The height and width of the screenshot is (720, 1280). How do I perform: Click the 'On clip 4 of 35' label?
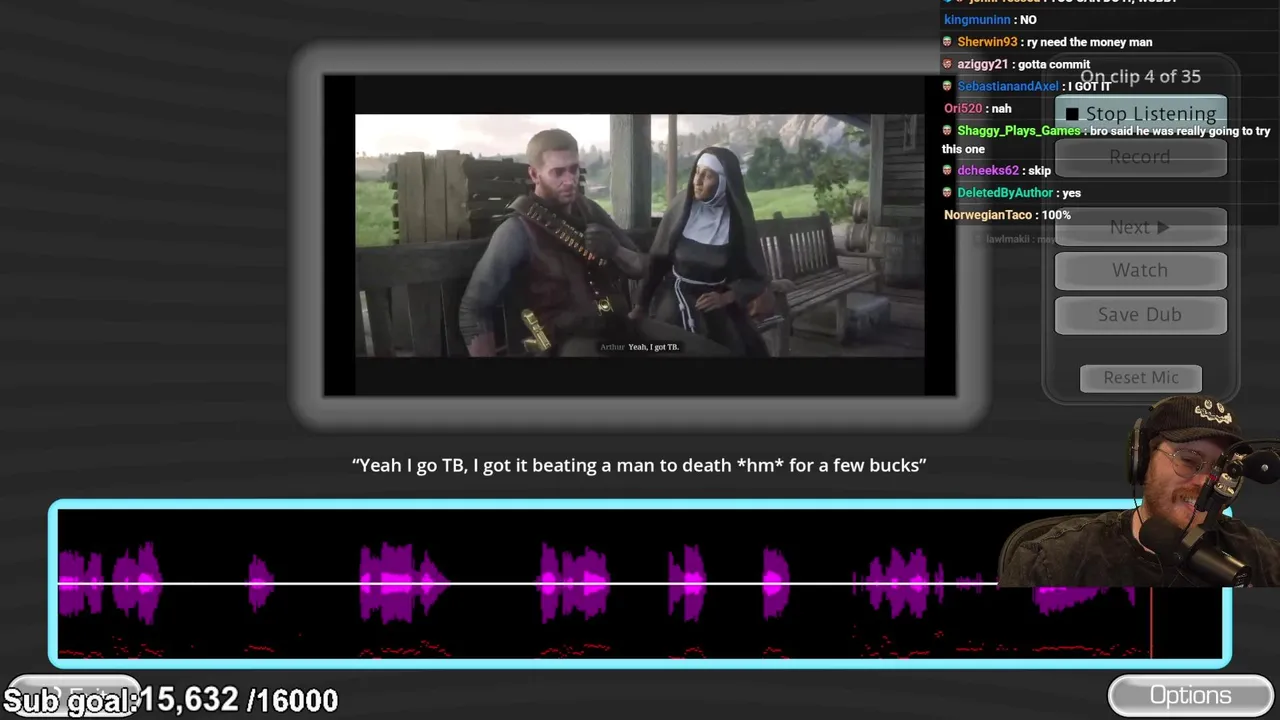(x=1140, y=76)
